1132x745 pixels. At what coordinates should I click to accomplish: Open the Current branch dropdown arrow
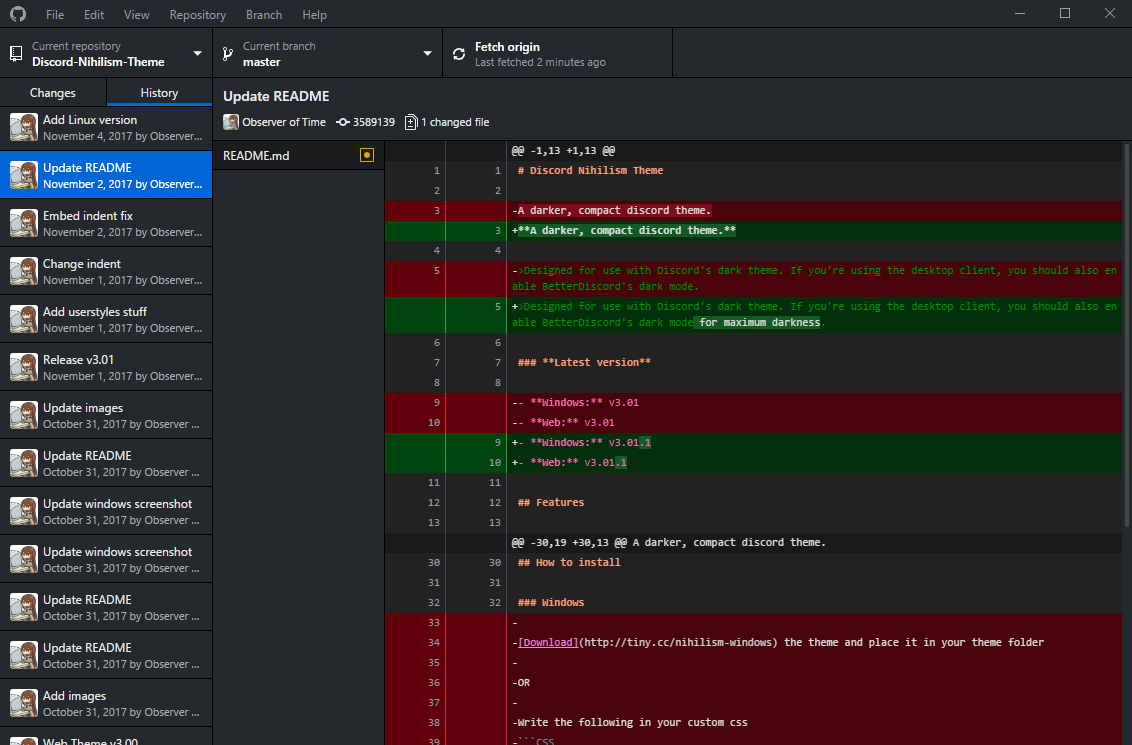[x=427, y=53]
